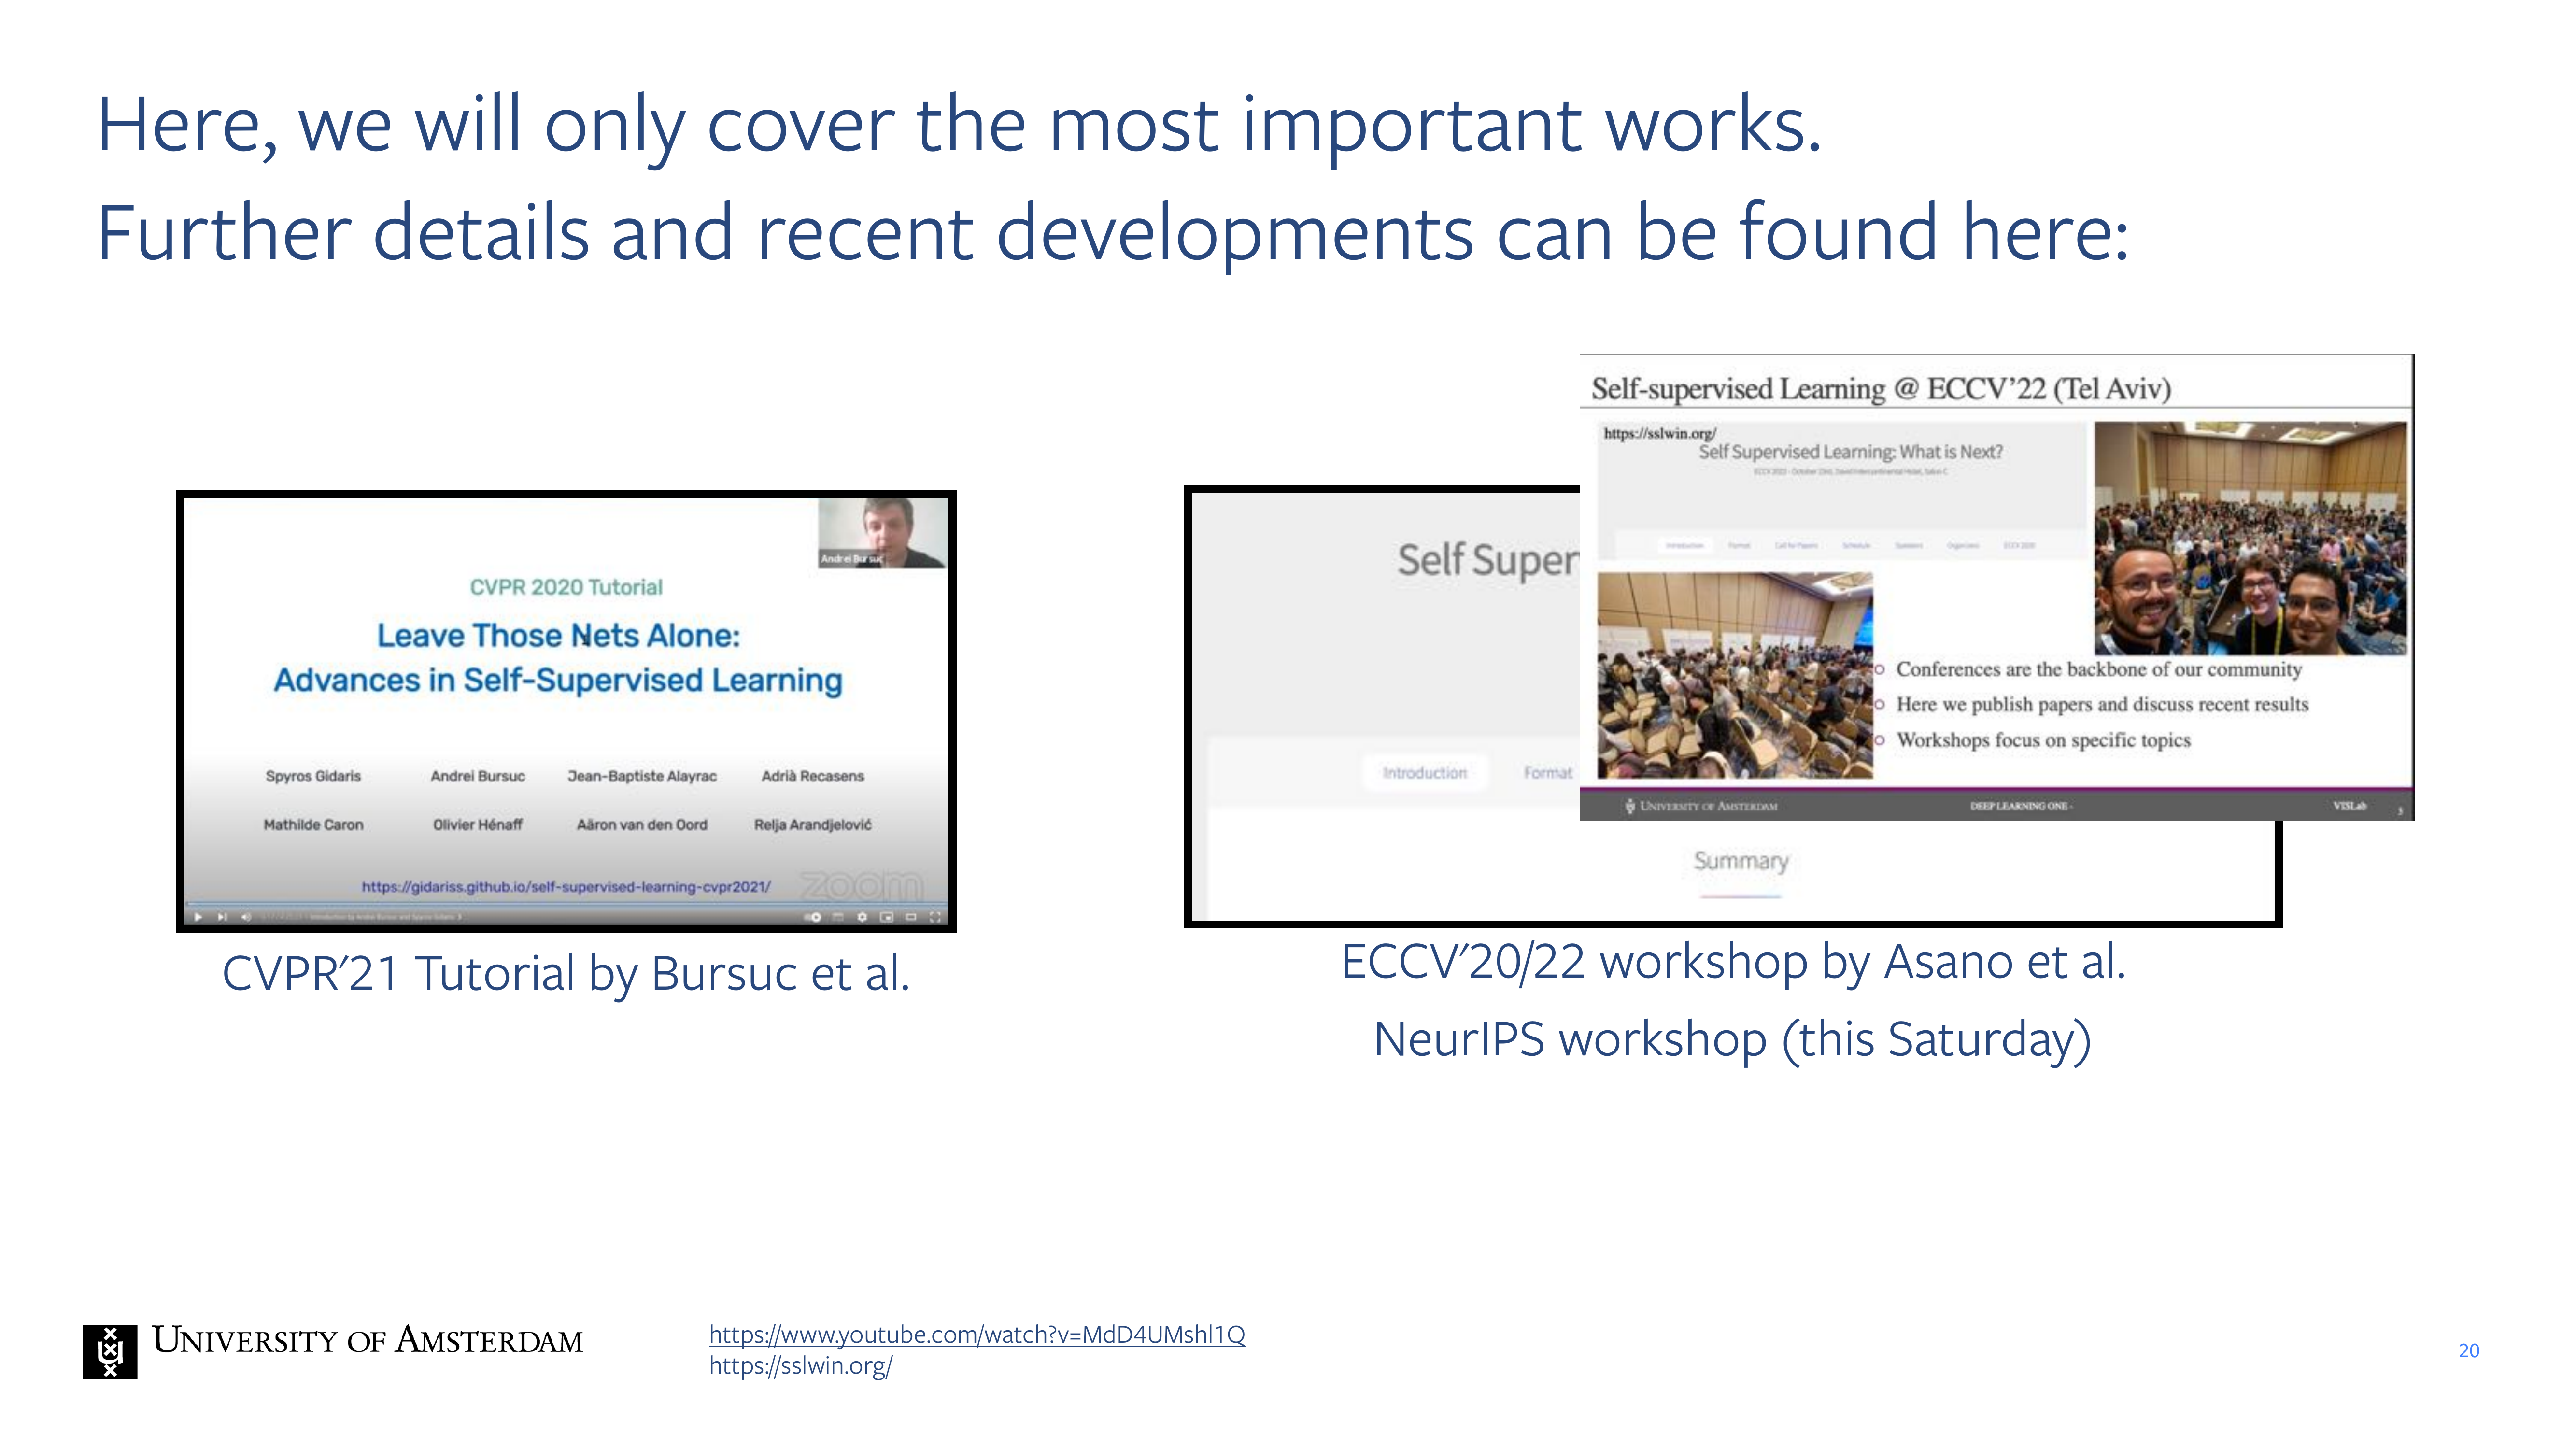Click the Summary heading in workshop page
The image size is (2576, 1449).
click(1740, 861)
